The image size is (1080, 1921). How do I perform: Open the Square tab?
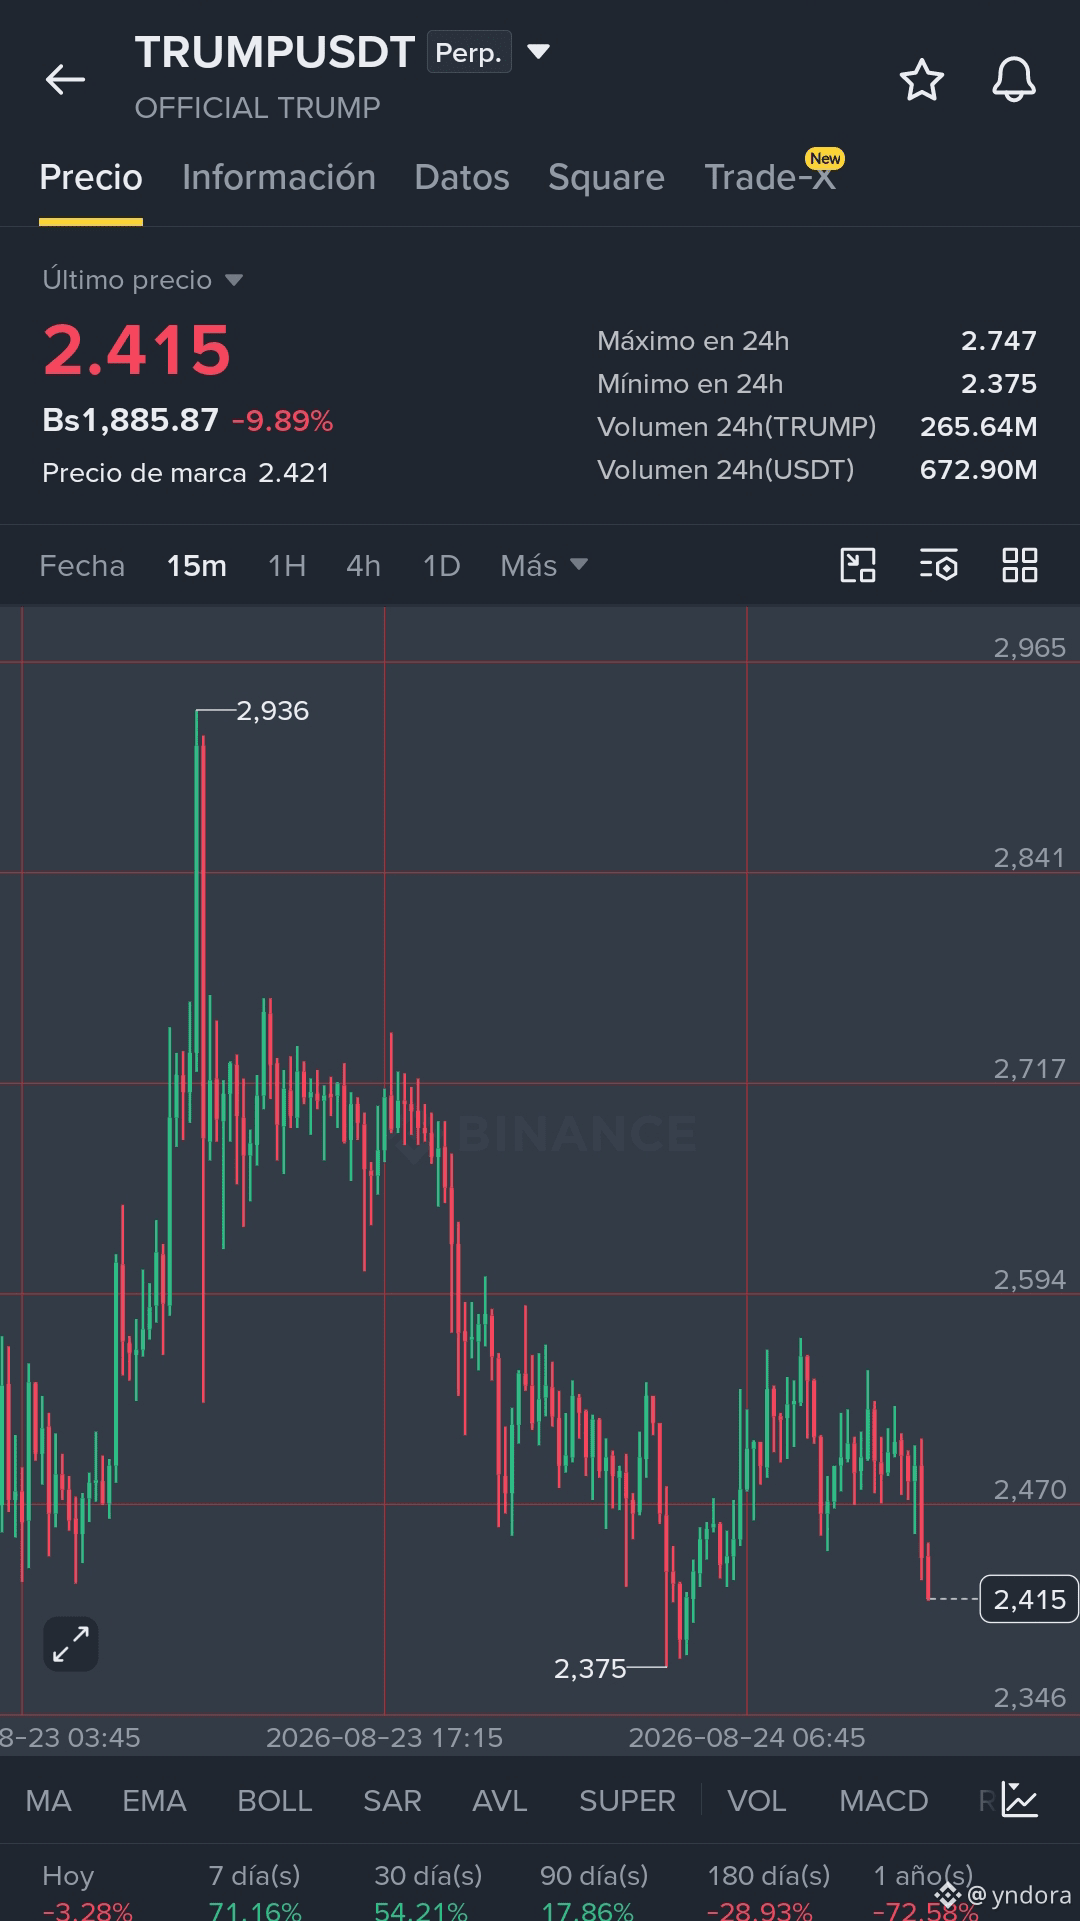click(606, 177)
